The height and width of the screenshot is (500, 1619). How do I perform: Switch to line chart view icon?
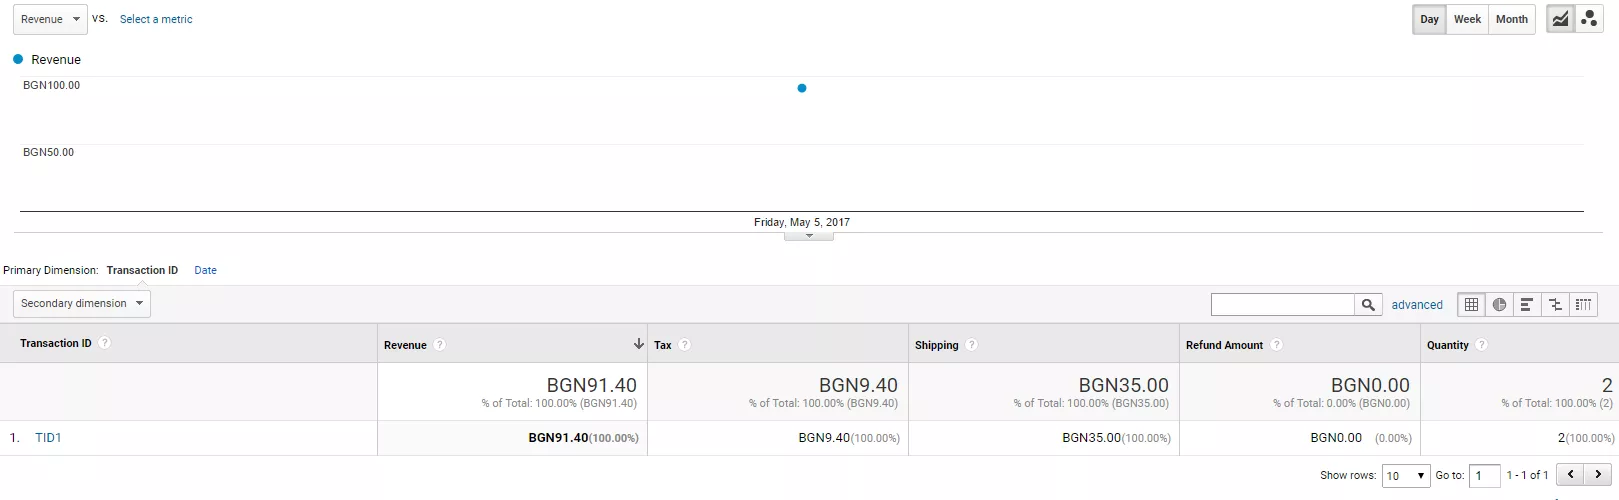(x=1560, y=19)
